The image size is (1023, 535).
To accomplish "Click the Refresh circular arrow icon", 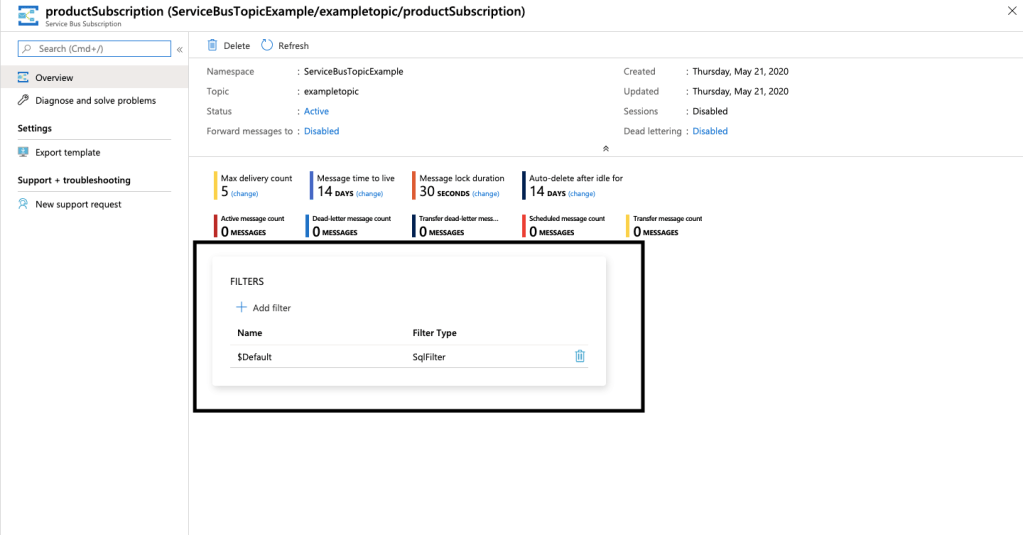I will click(x=267, y=45).
